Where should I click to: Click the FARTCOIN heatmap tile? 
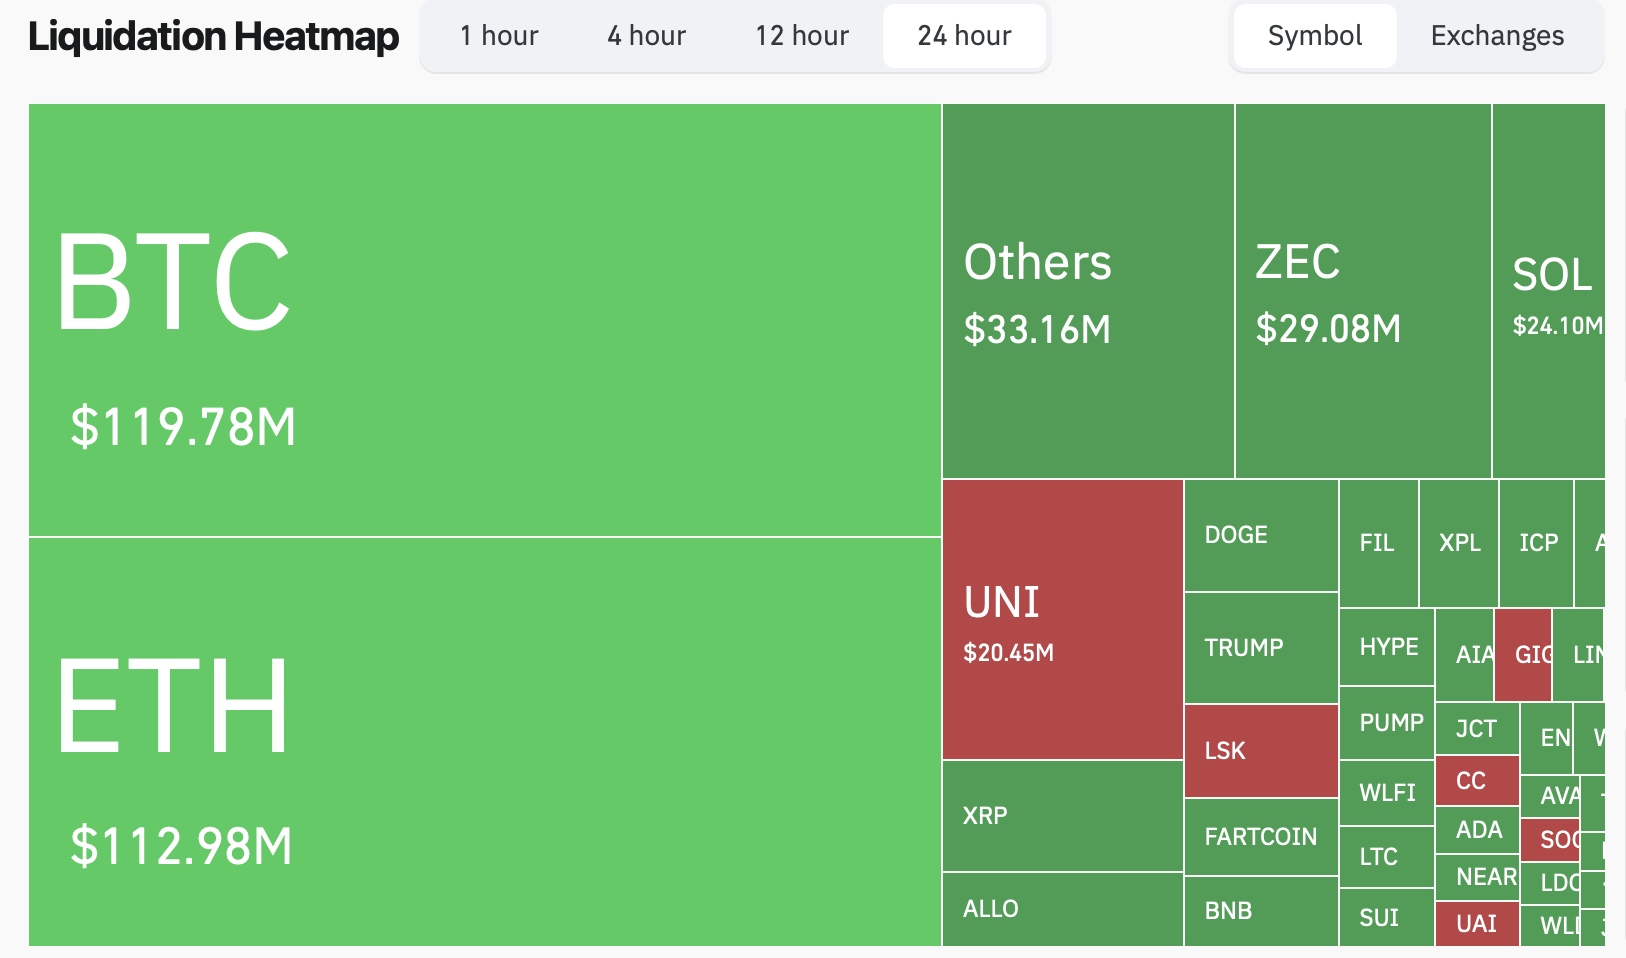(1261, 837)
